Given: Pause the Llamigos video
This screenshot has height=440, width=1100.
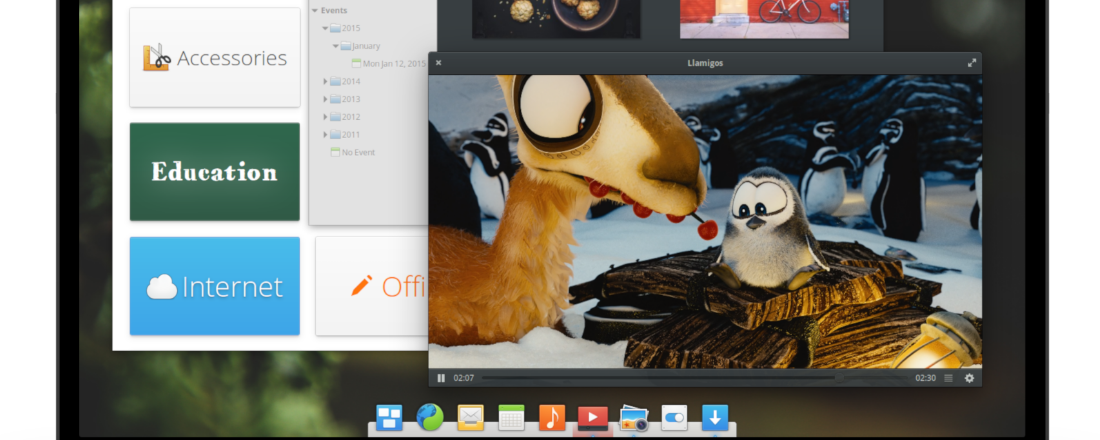Looking at the screenshot, I should 441,378.
